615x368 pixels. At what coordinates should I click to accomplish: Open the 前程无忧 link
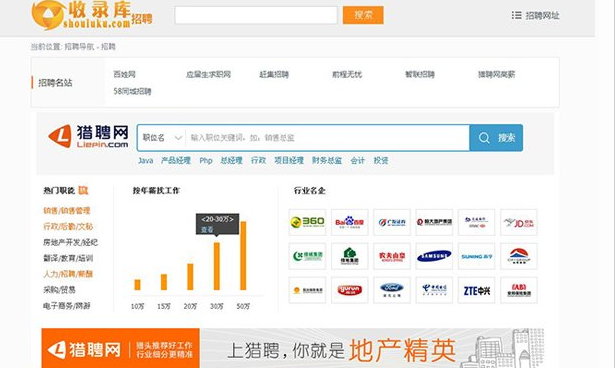point(347,74)
